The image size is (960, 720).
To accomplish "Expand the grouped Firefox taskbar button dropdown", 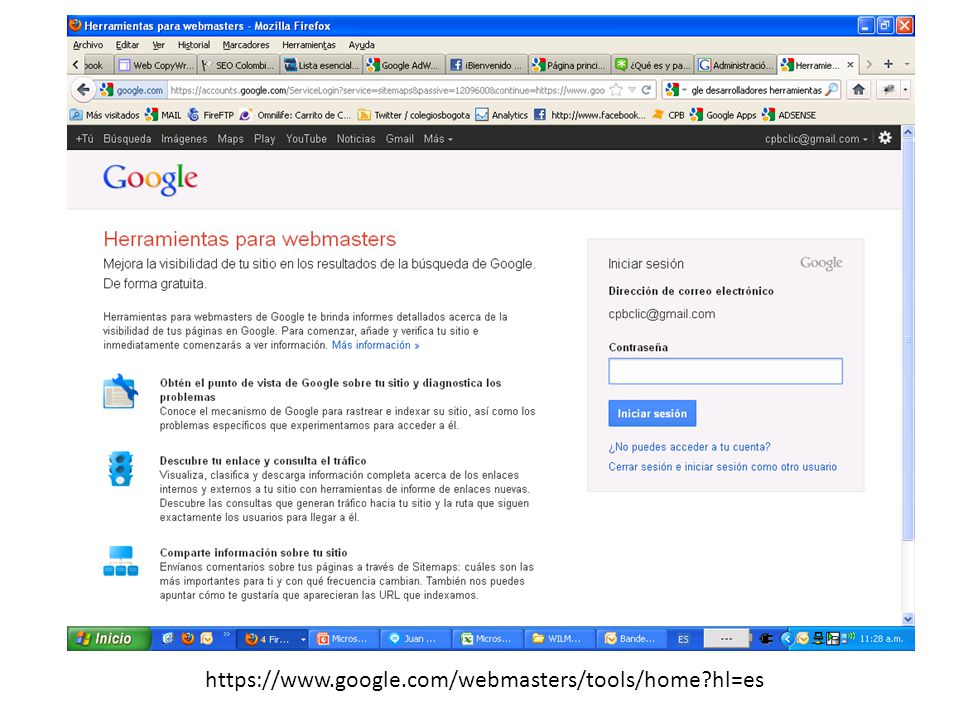I will (302, 639).
